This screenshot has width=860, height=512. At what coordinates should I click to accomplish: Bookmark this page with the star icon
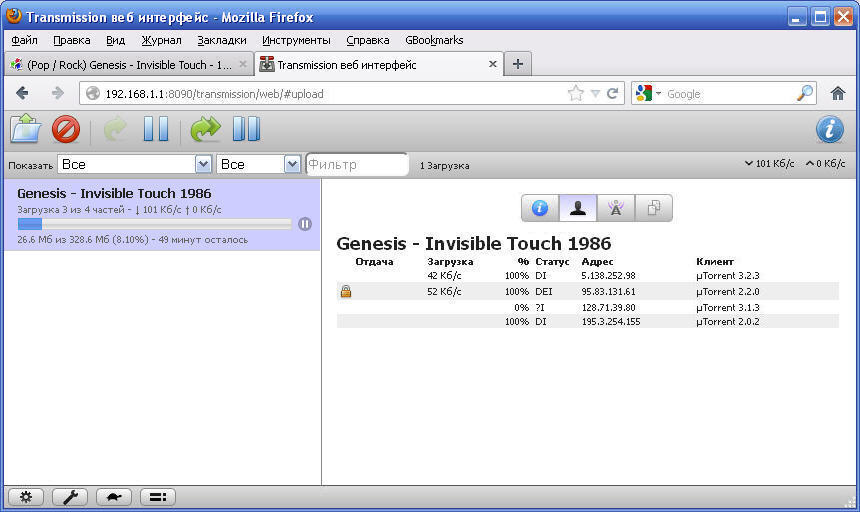pos(575,93)
